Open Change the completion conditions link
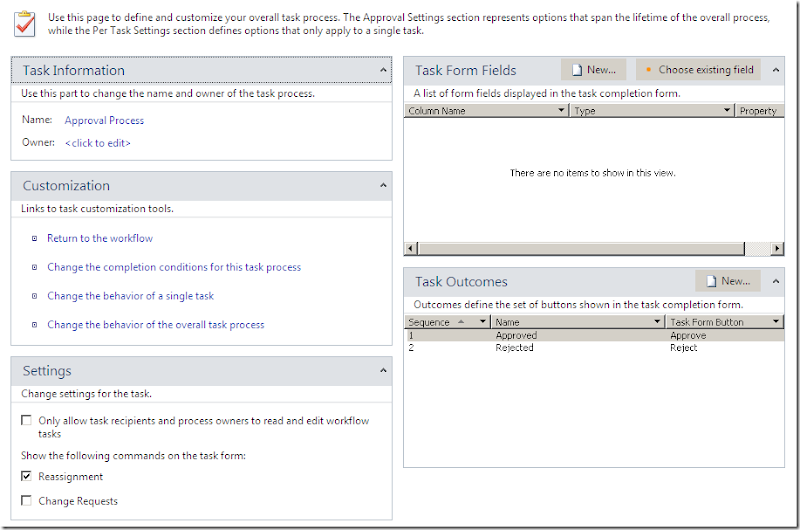This screenshot has width=800, height=530. [174, 267]
